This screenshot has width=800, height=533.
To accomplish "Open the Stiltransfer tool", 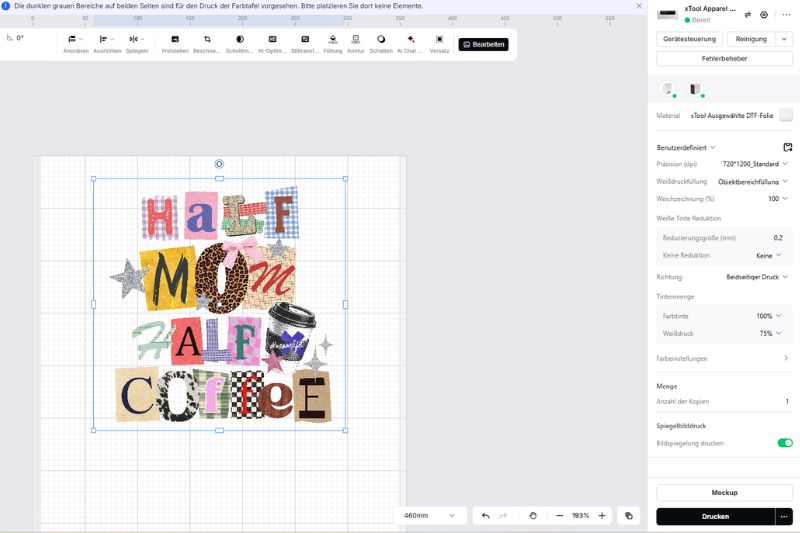I will point(305,44).
